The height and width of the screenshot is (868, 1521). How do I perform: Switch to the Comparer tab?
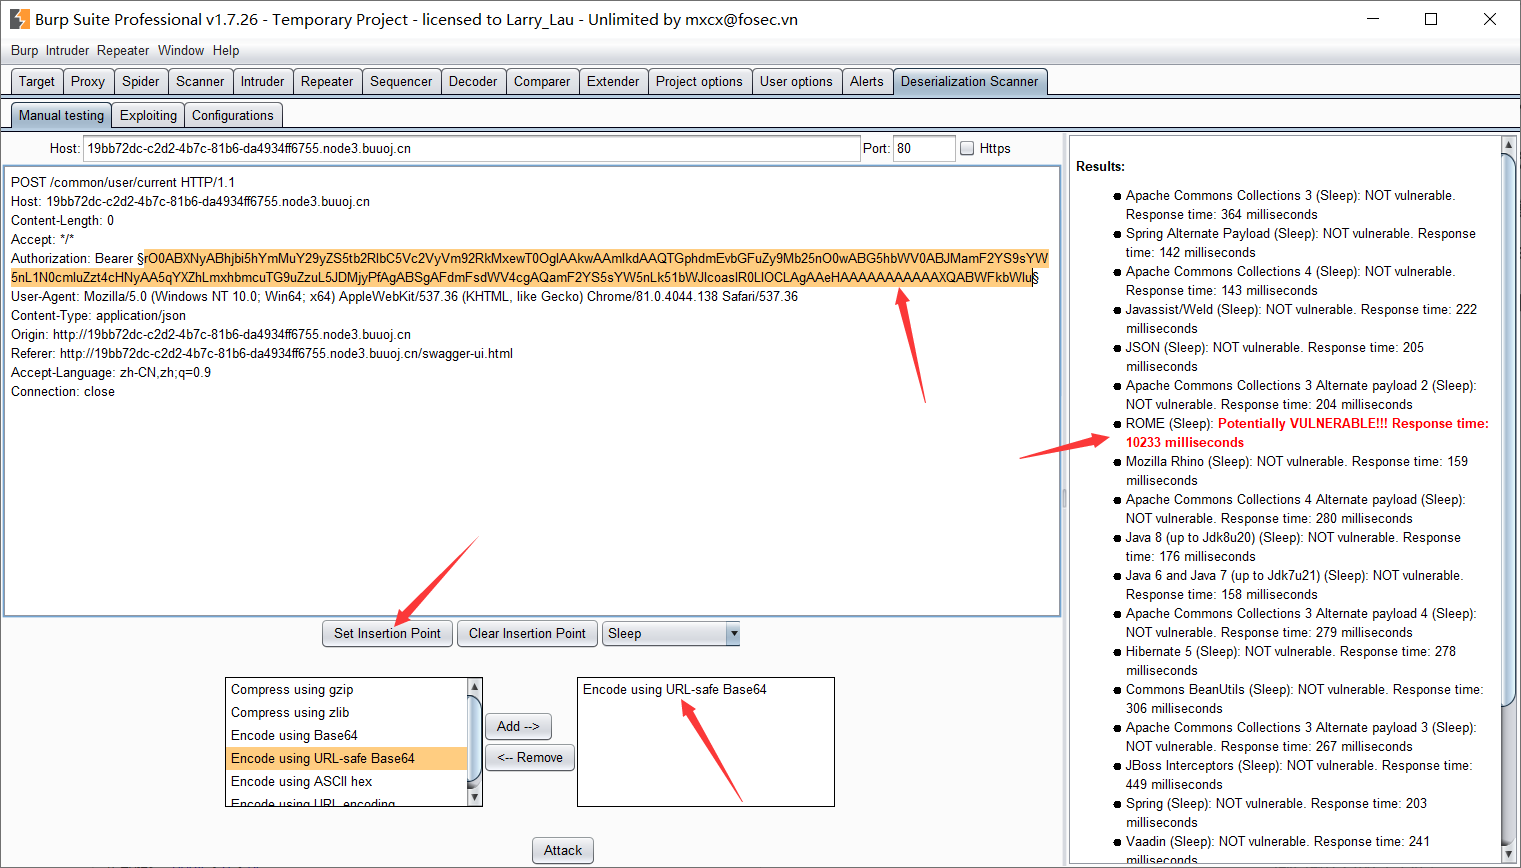click(542, 82)
